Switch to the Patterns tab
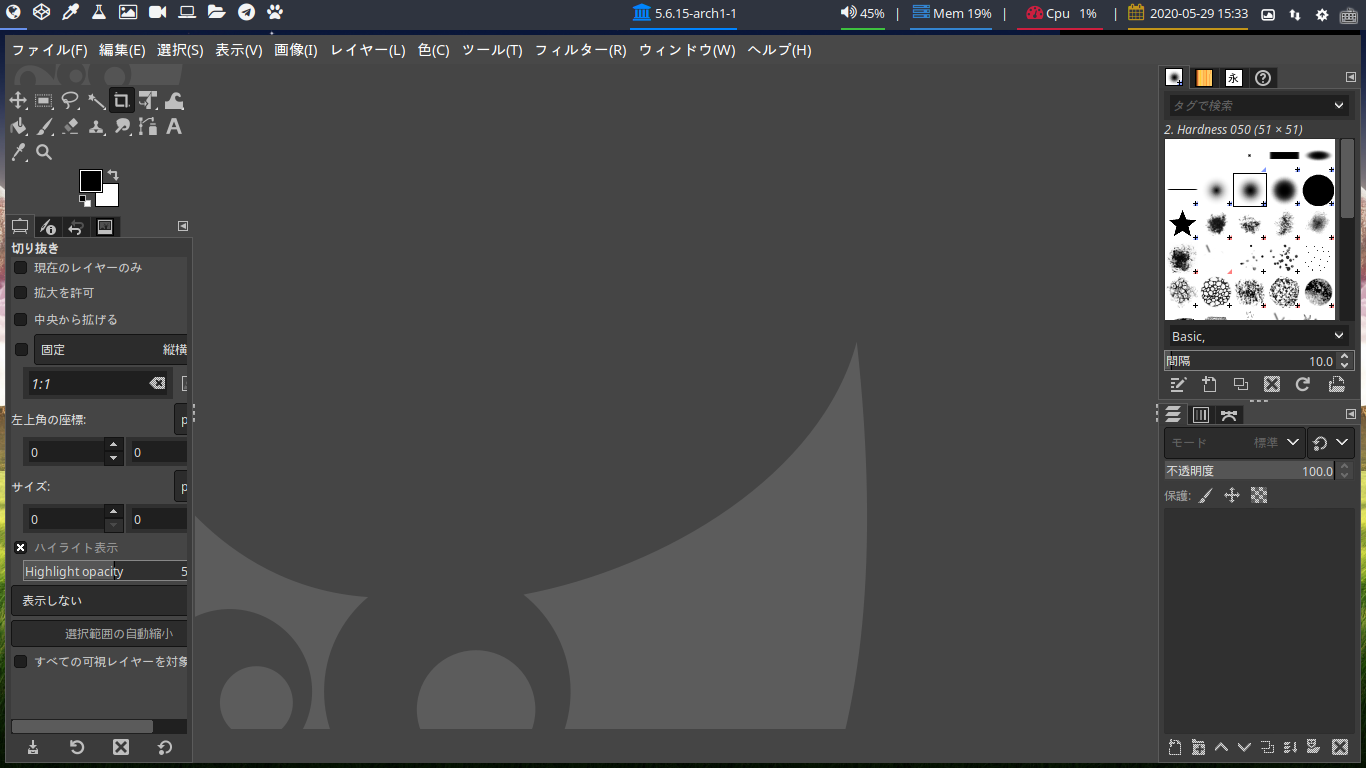 click(x=1203, y=78)
